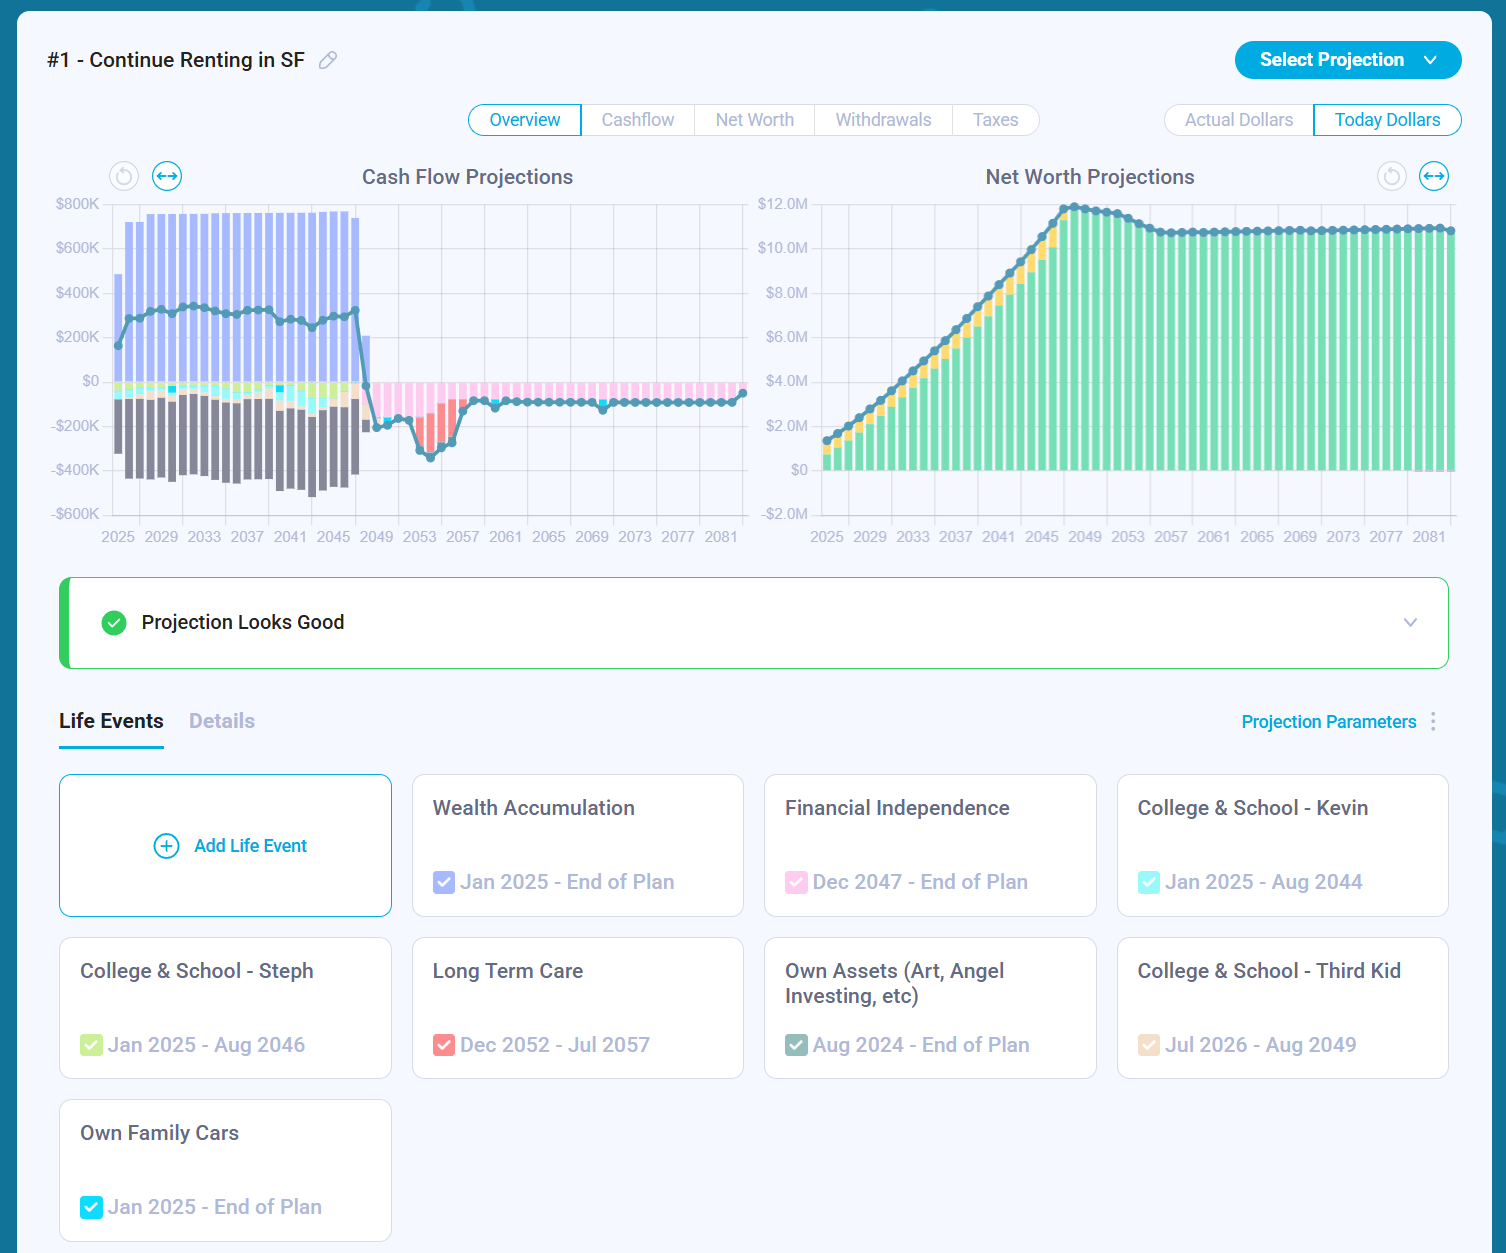Toggle Long Term Care event checkbox
This screenshot has height=1253, width=1506.
tap(444, 1045)
